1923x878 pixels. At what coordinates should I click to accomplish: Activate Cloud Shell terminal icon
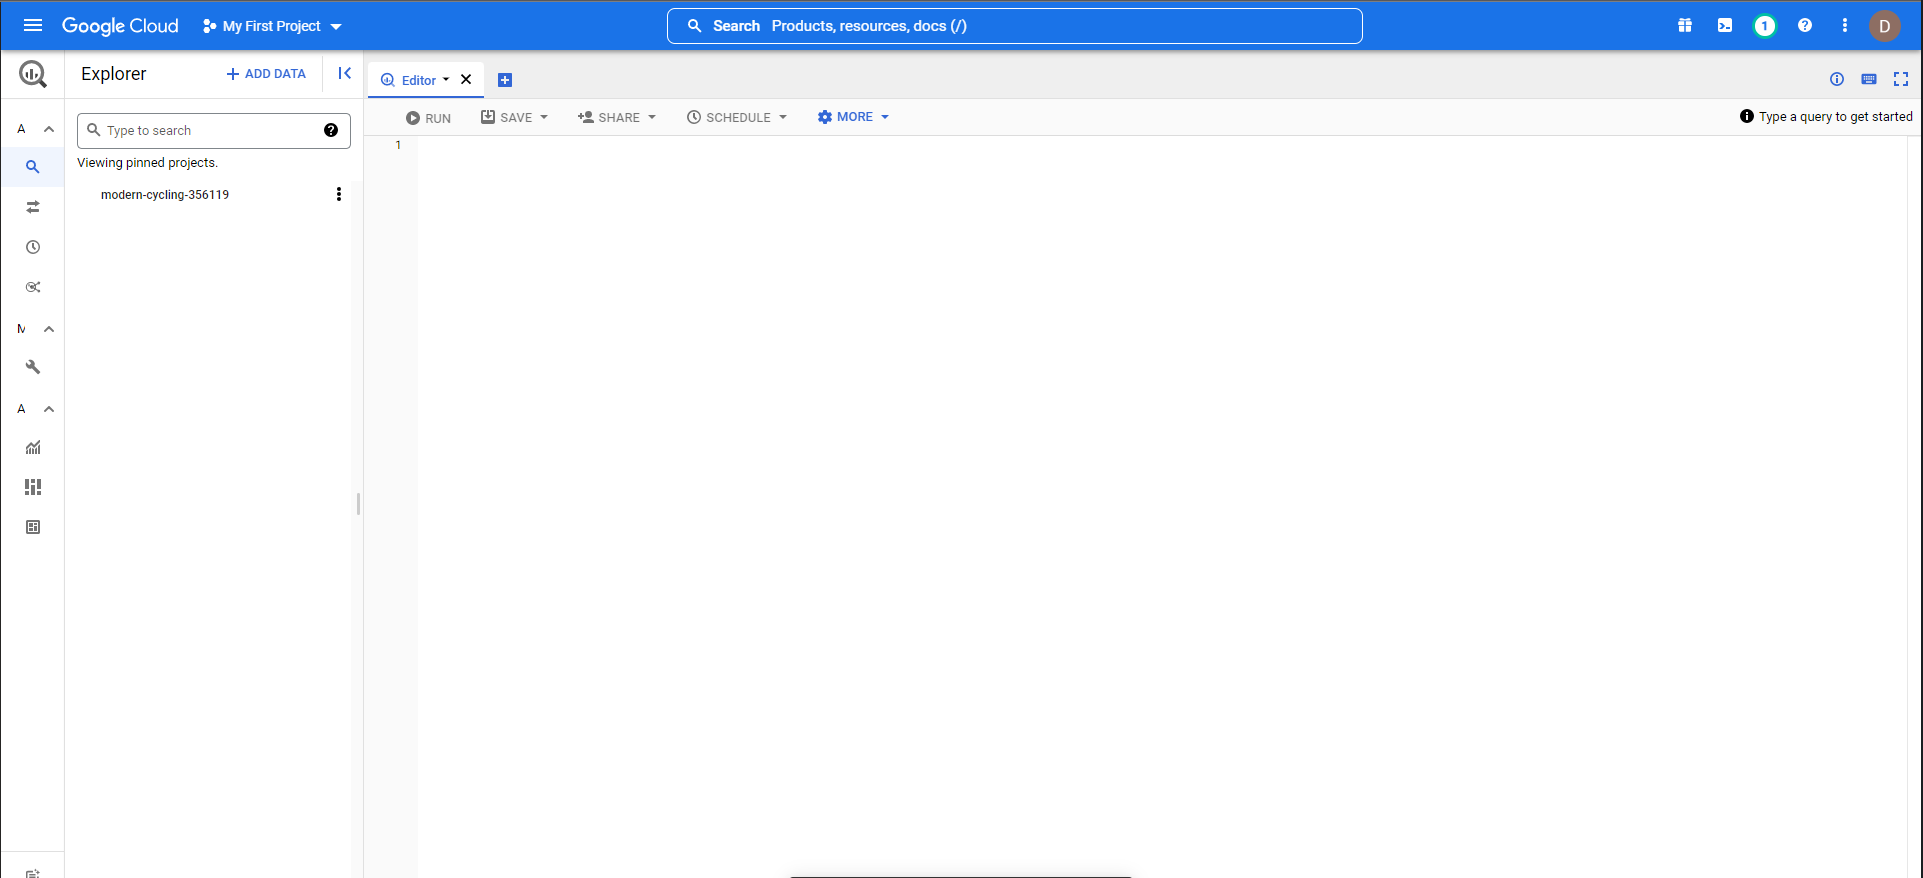(1725, 26)
